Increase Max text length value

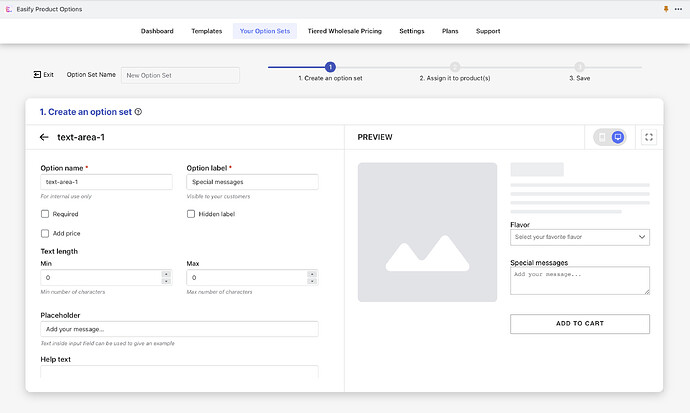[312, 274]
